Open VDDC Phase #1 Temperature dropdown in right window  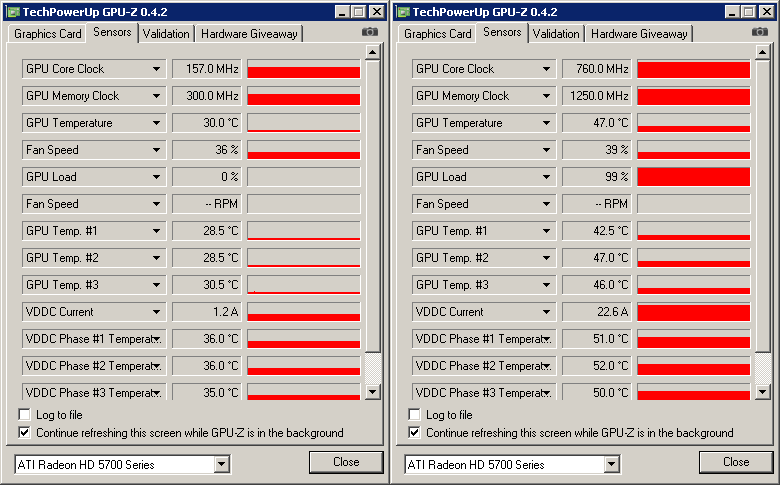(x=547, y=339)
